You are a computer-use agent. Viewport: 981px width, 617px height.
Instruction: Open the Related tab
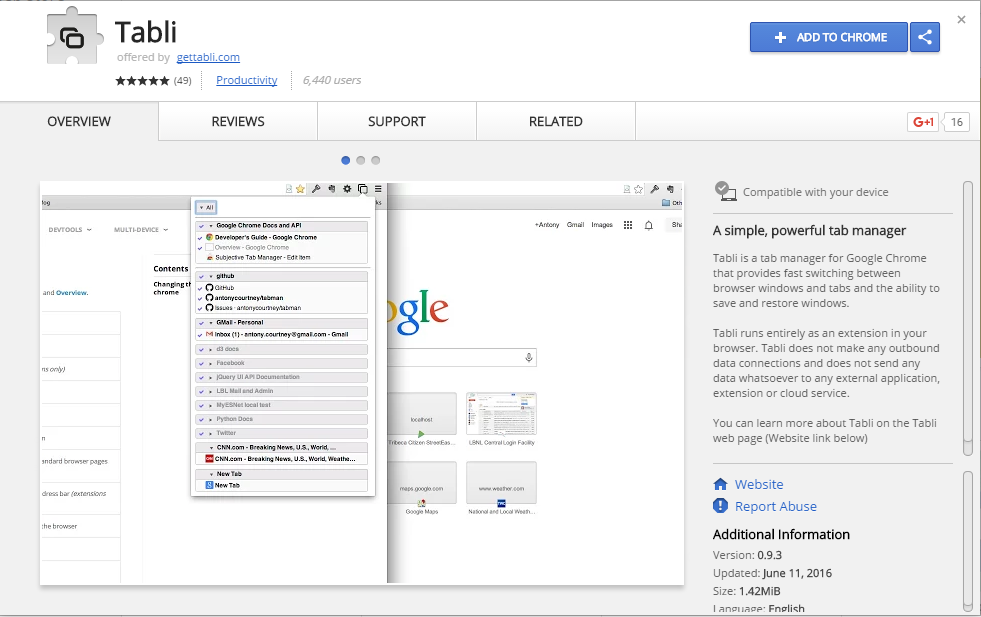556,121
